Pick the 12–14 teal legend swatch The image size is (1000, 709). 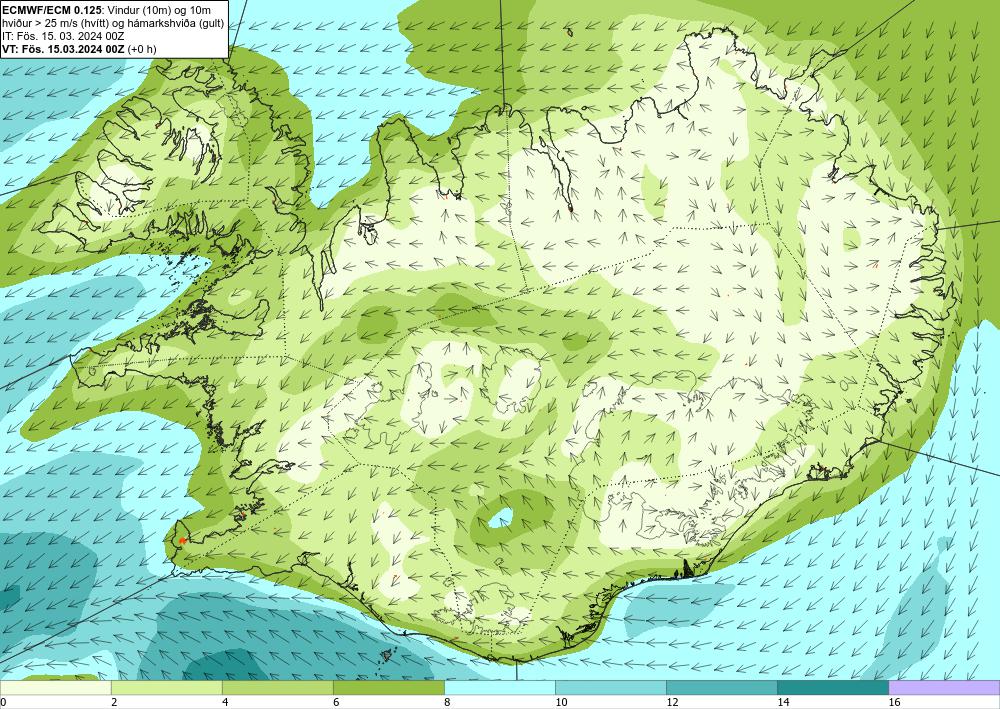(x=722, y=688)
